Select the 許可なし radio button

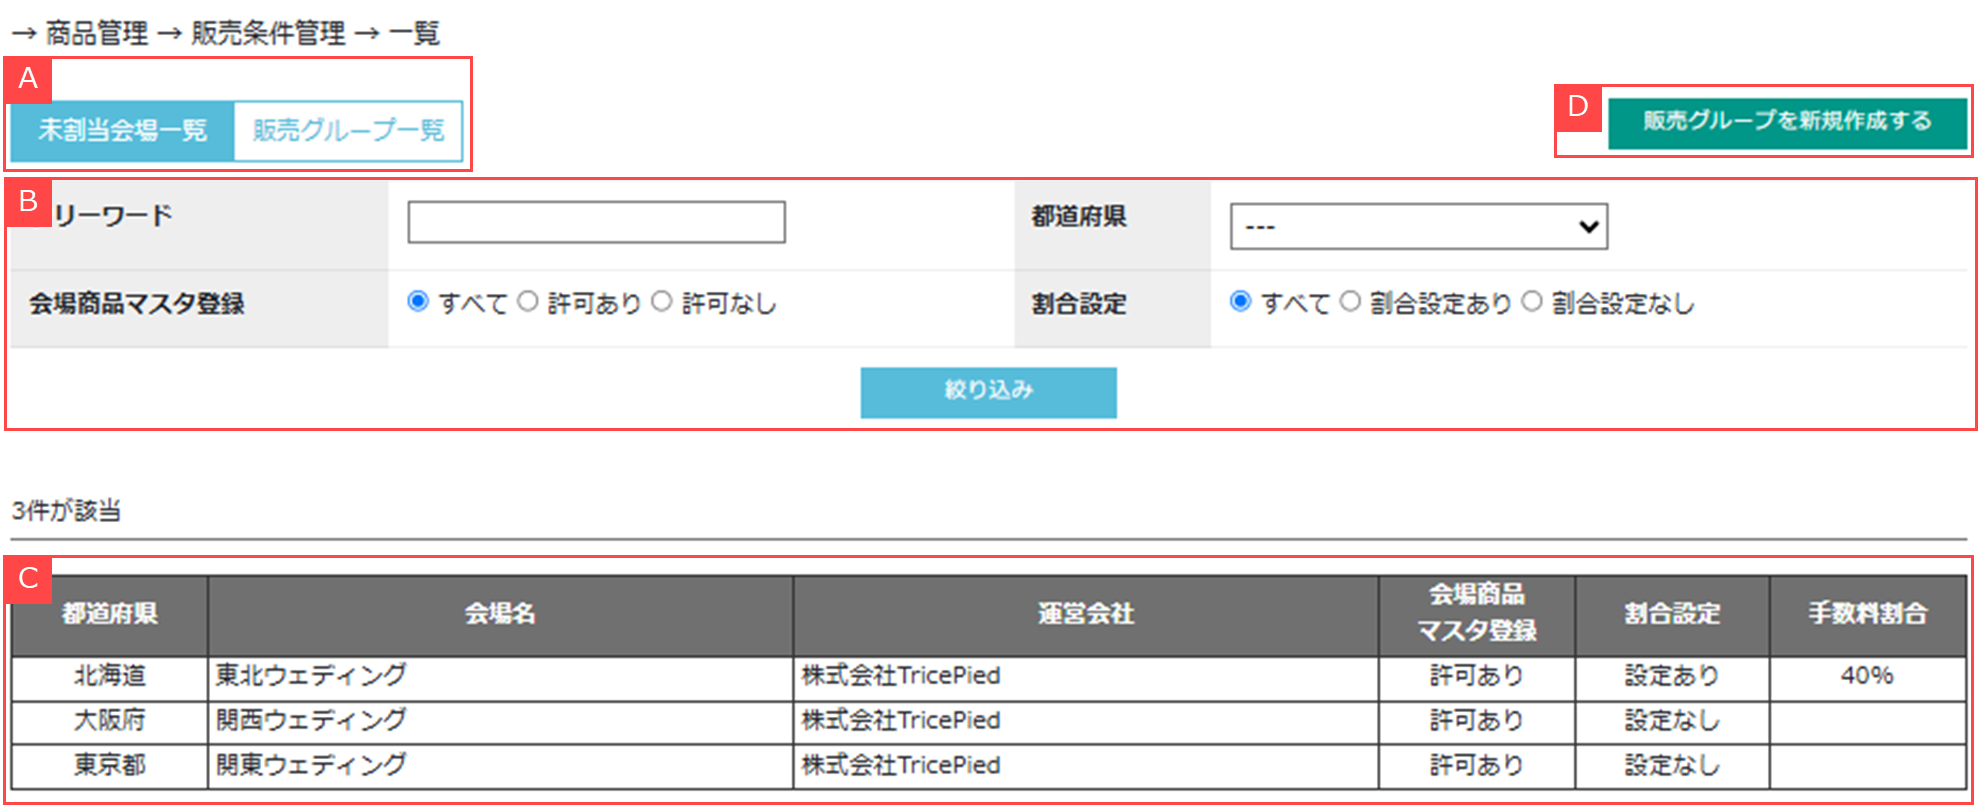coord(662,302)
